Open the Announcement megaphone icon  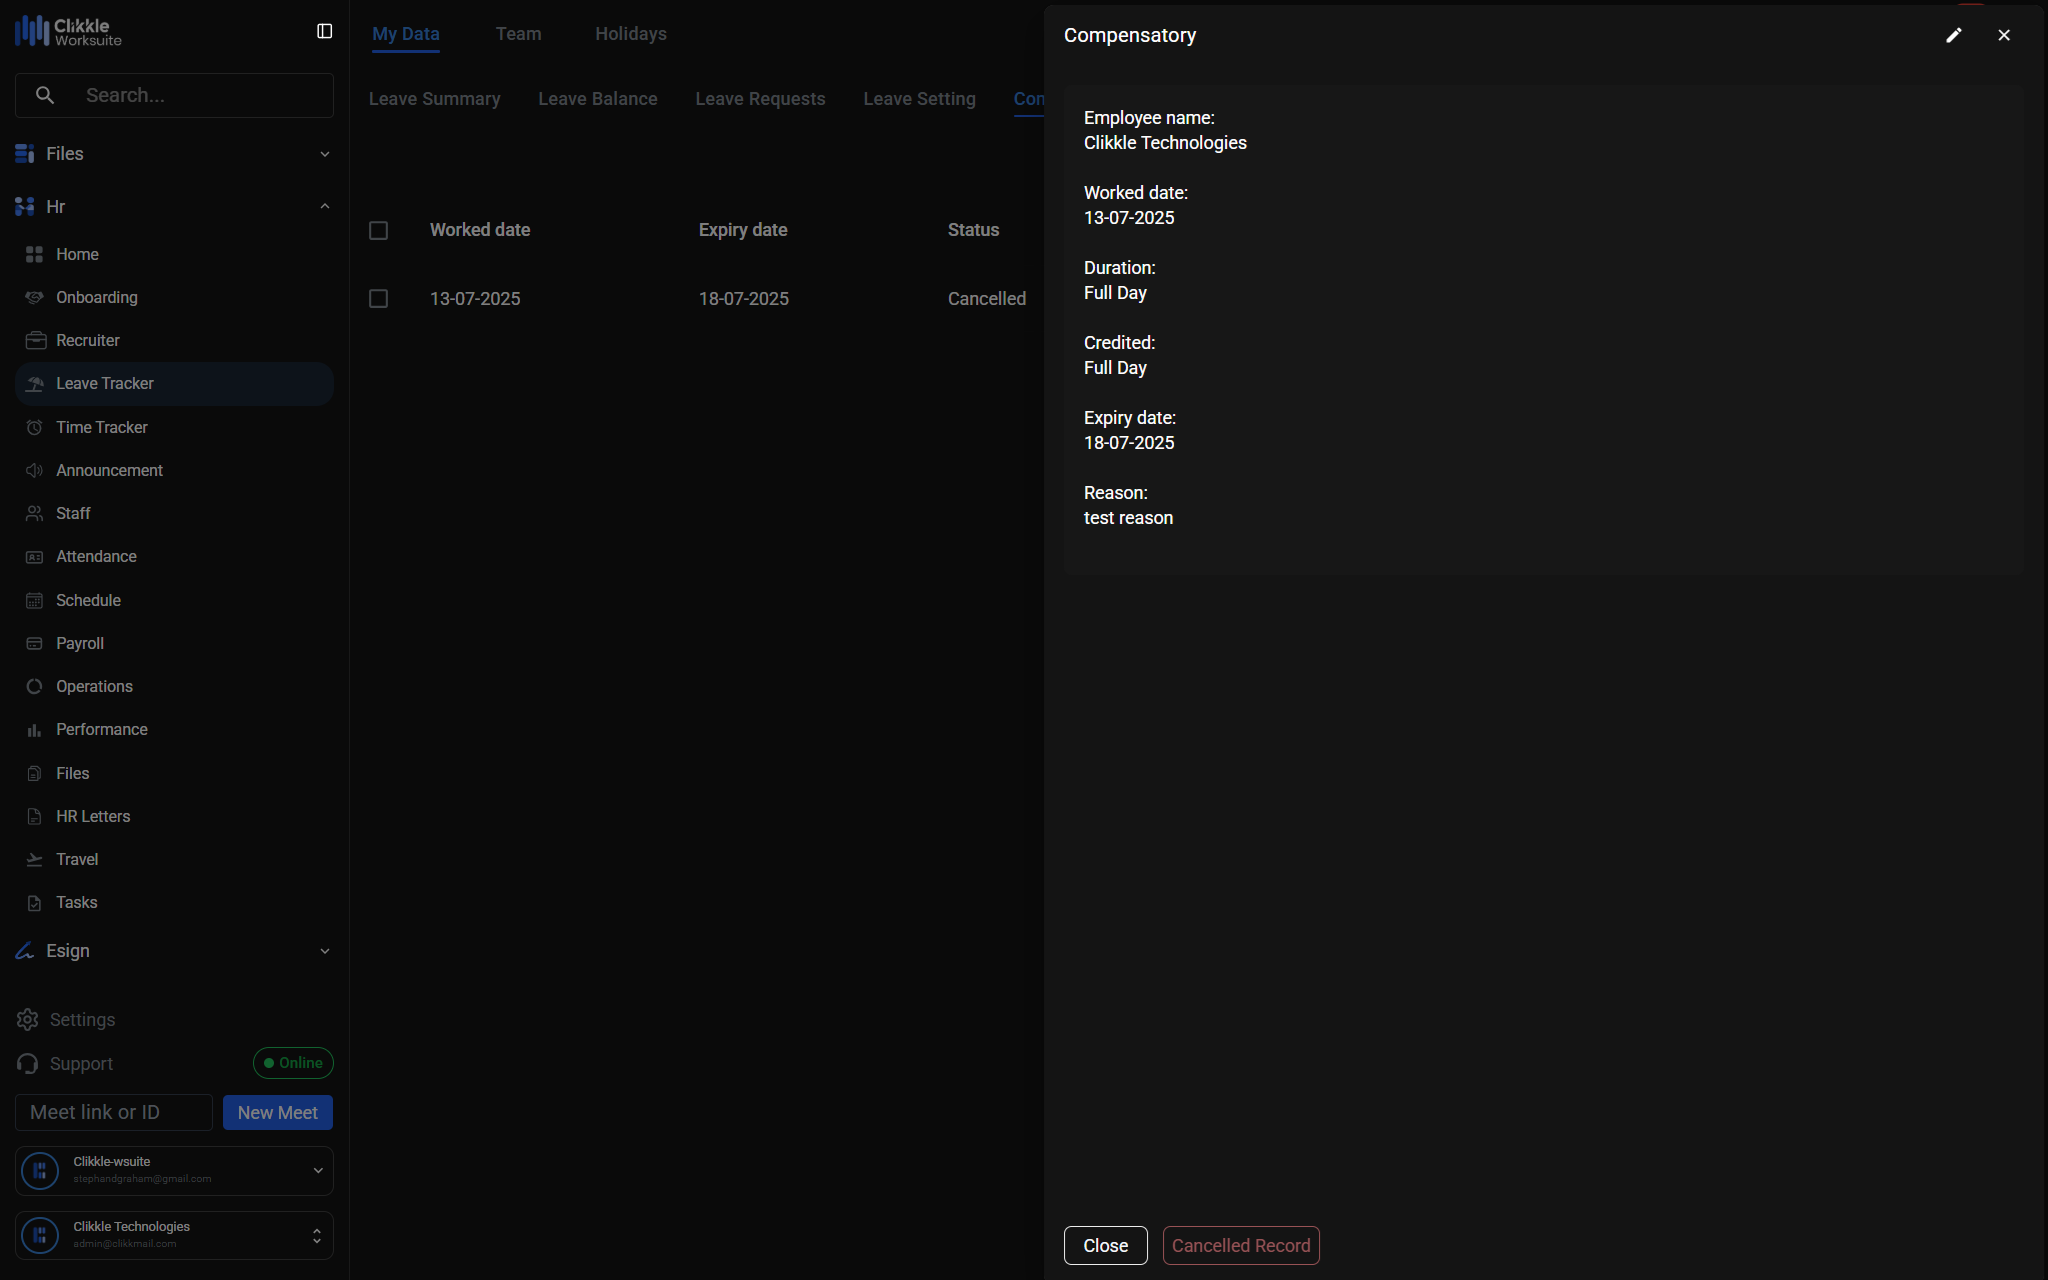[x=35, y=470]
